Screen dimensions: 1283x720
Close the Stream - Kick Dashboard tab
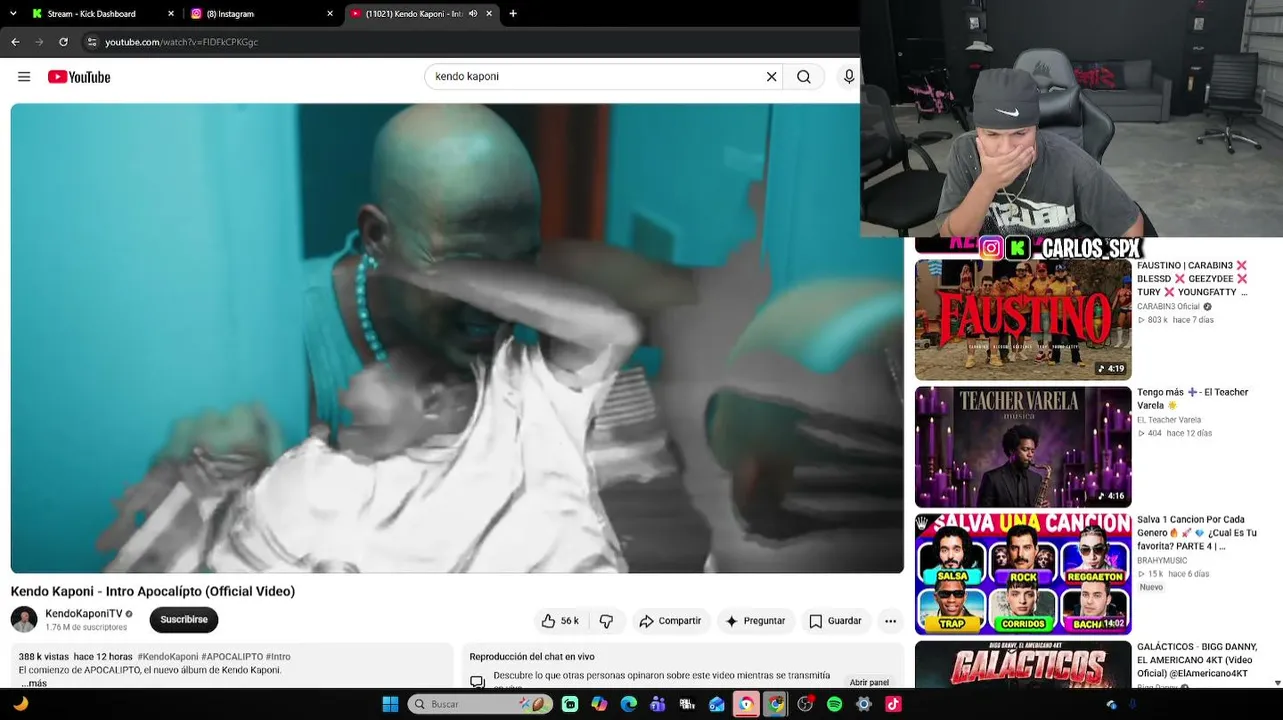(171, 14)
